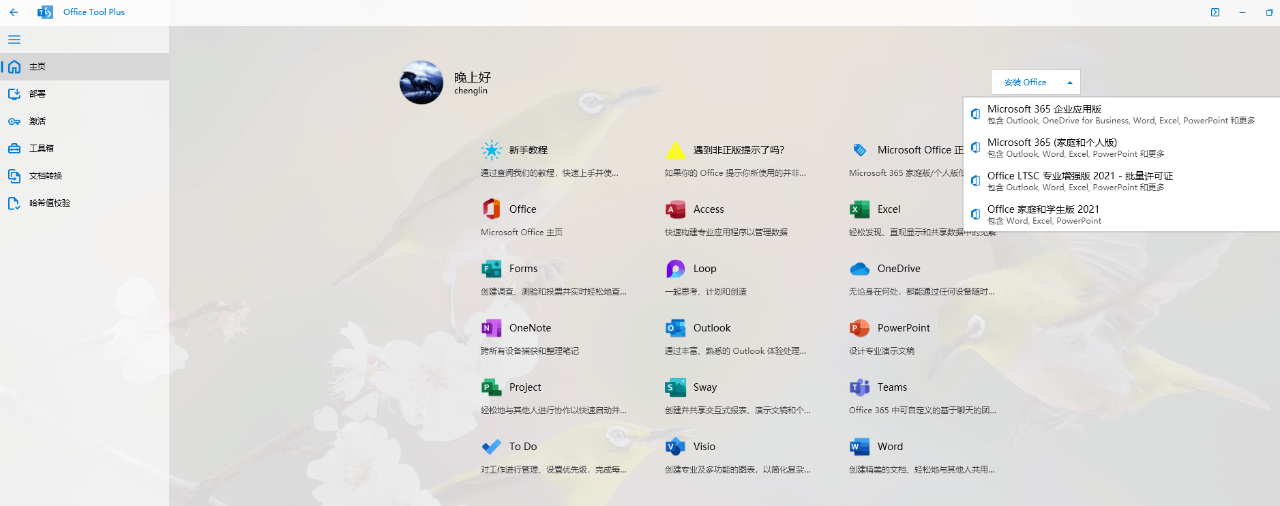The image size is (1280, 506).
Task: Open the PowerPoint app icon
Action: 859,328
